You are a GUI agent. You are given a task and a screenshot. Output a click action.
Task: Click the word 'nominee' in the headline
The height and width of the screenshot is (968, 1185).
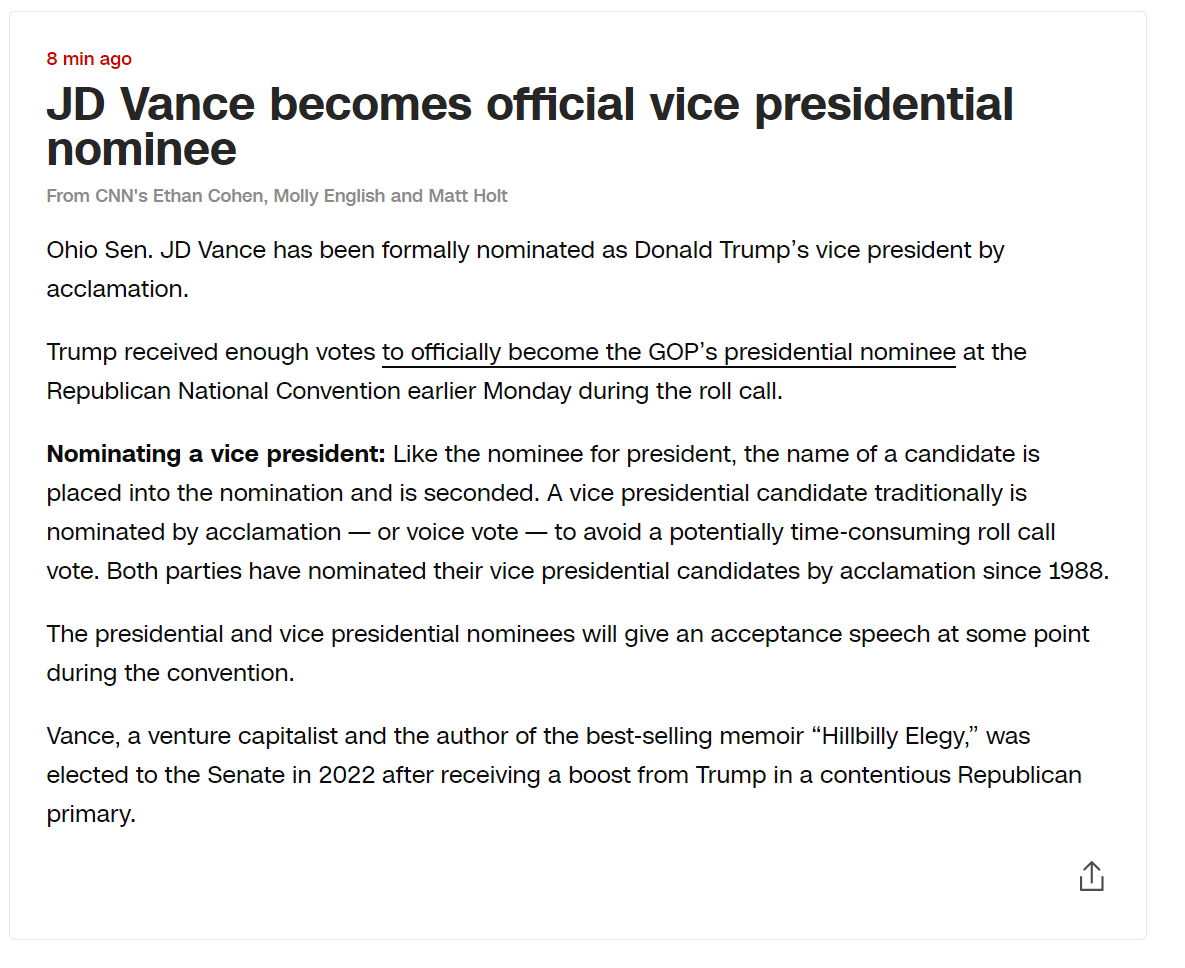[x=142, y=149]
